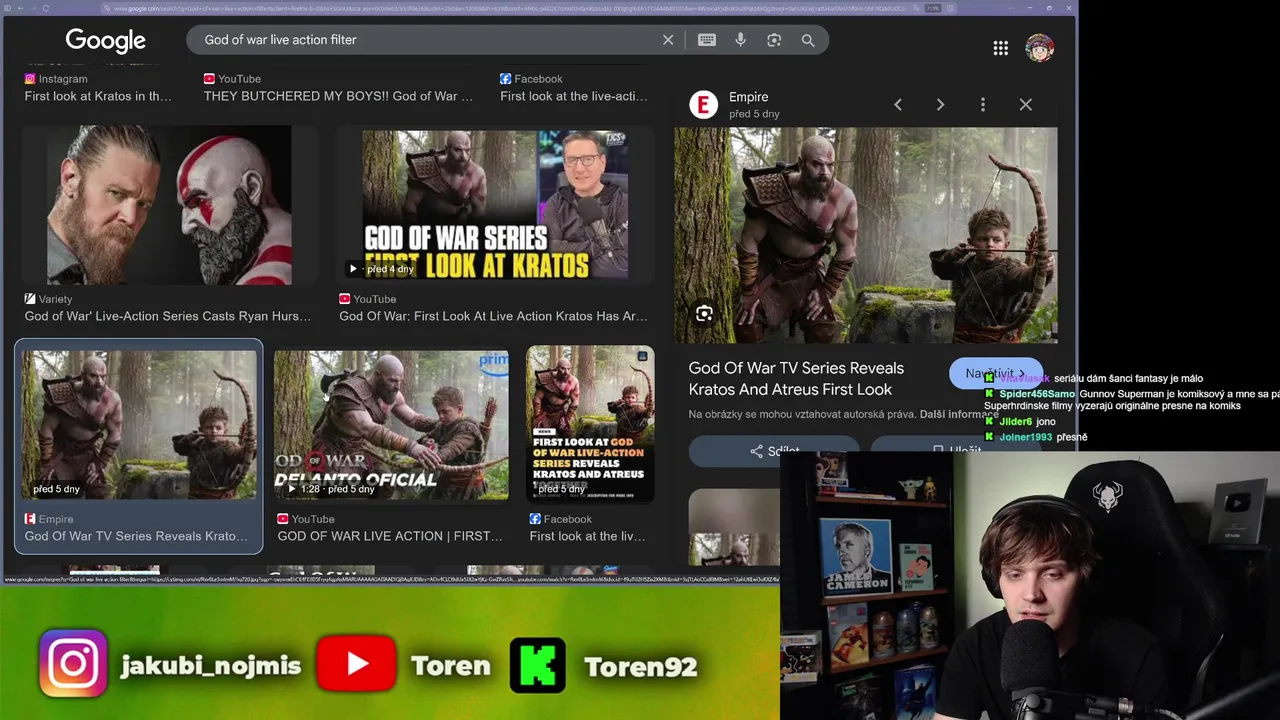
Task: Open 'THEY BUTCHERED MY BOYS!!' YouTube link
Action: [338, 96]
